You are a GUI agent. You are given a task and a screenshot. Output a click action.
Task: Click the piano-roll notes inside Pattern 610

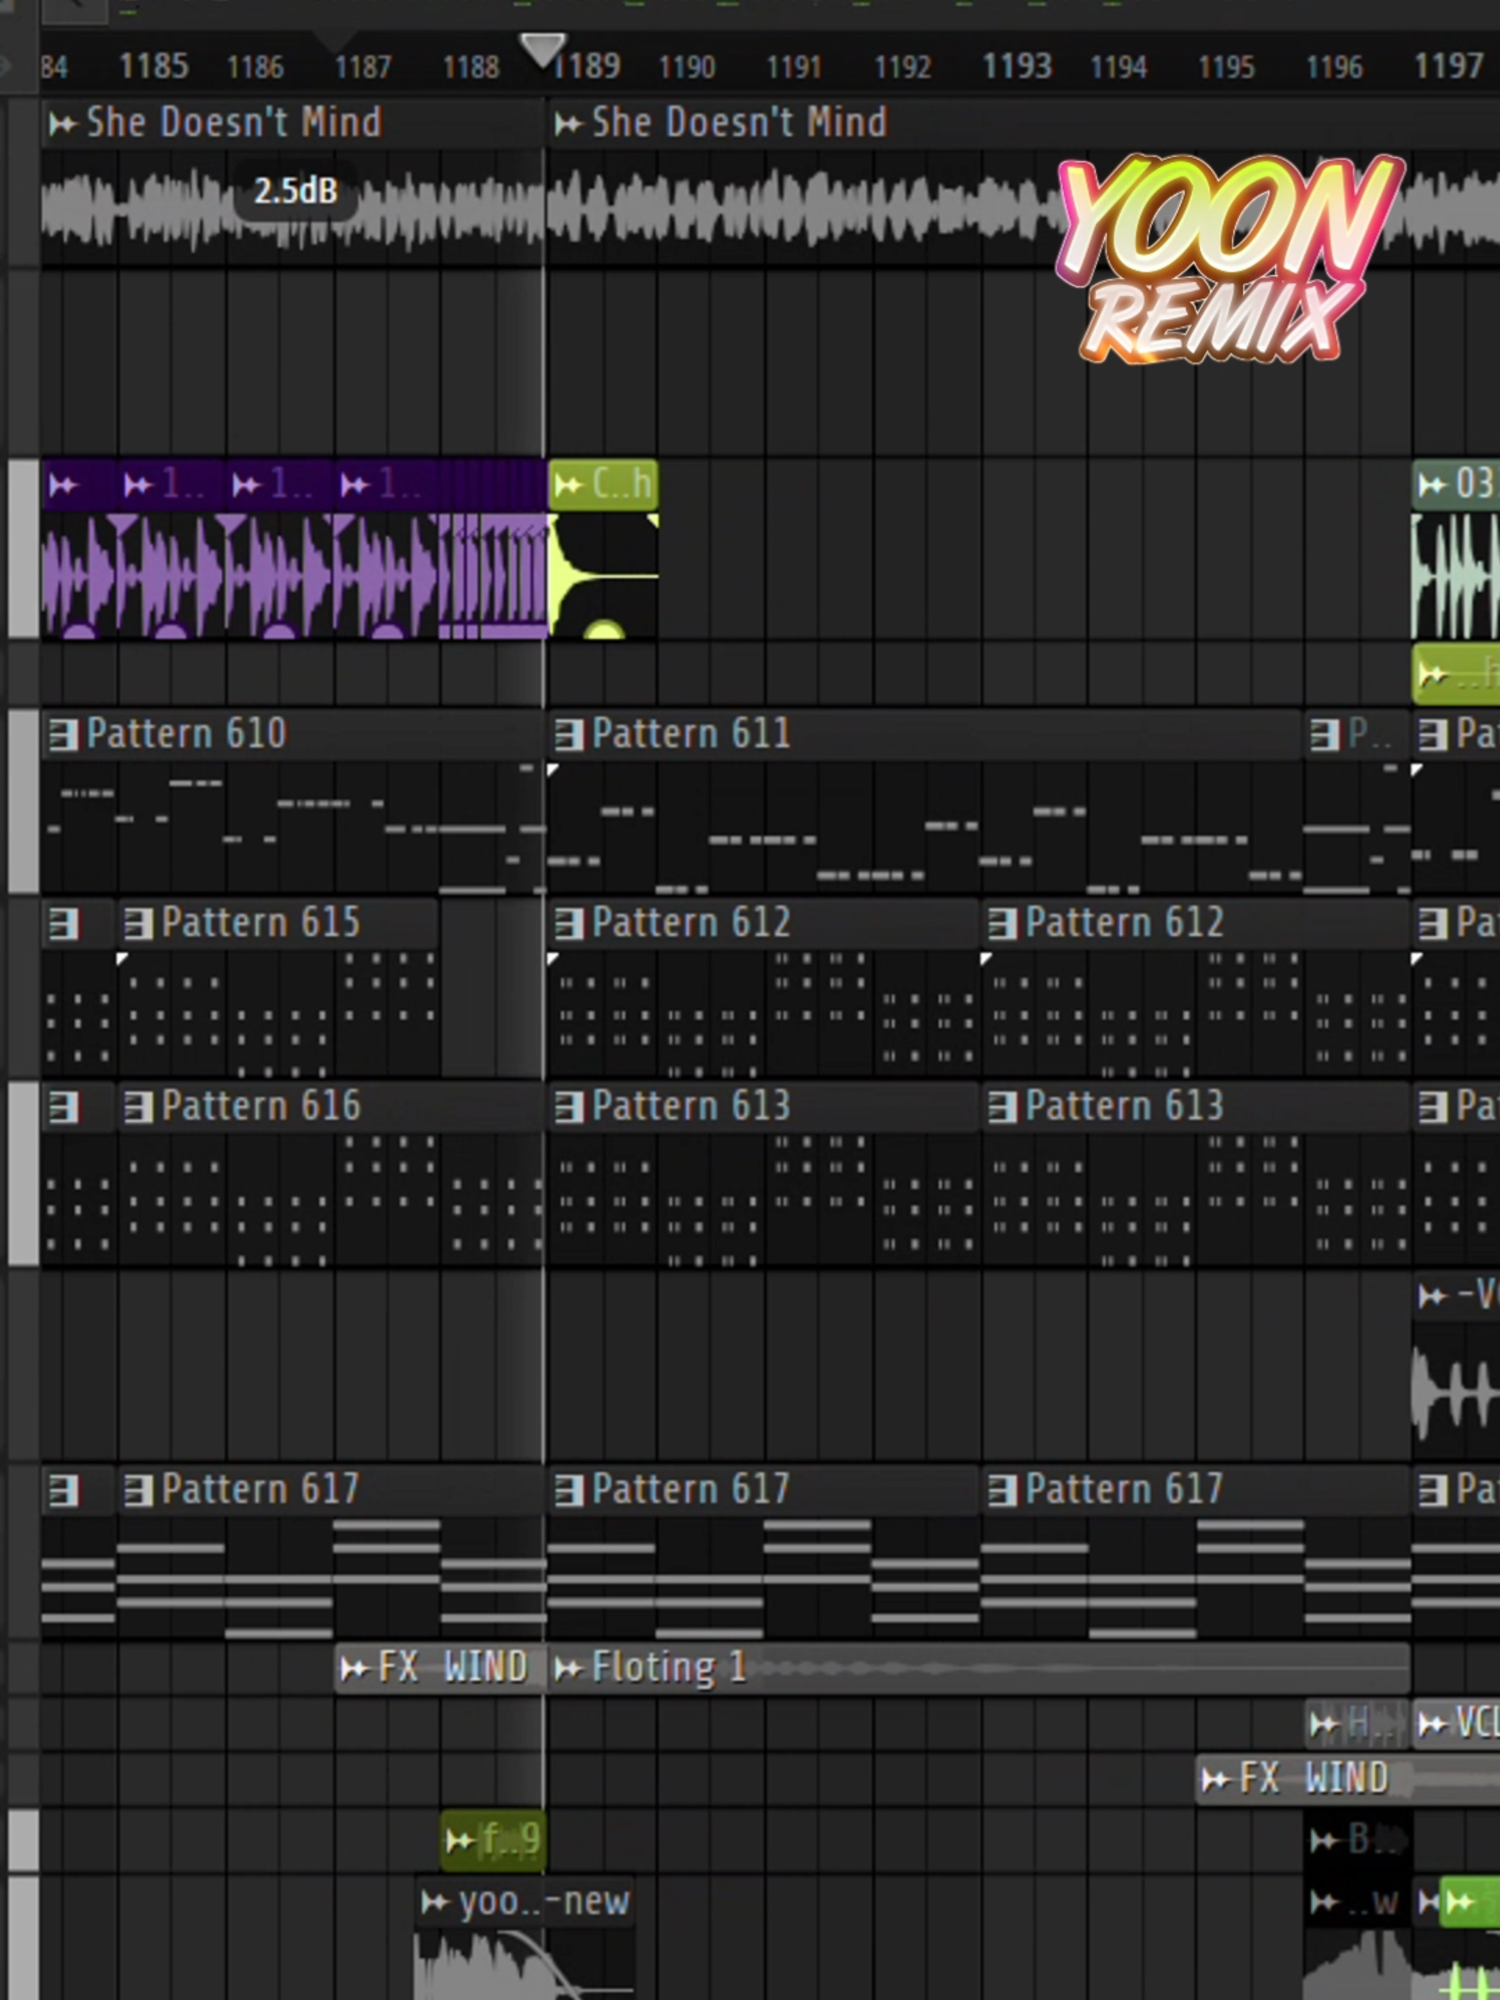pyautogui.click(x=293, y=828)
